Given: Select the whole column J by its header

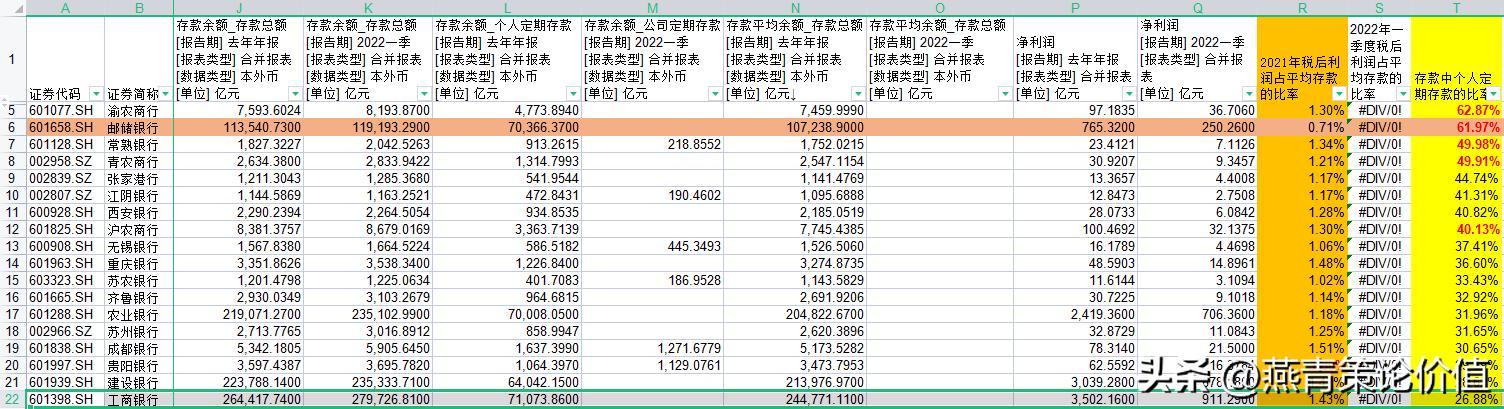Looking at the screenshot, I should (x=238, y=8).
